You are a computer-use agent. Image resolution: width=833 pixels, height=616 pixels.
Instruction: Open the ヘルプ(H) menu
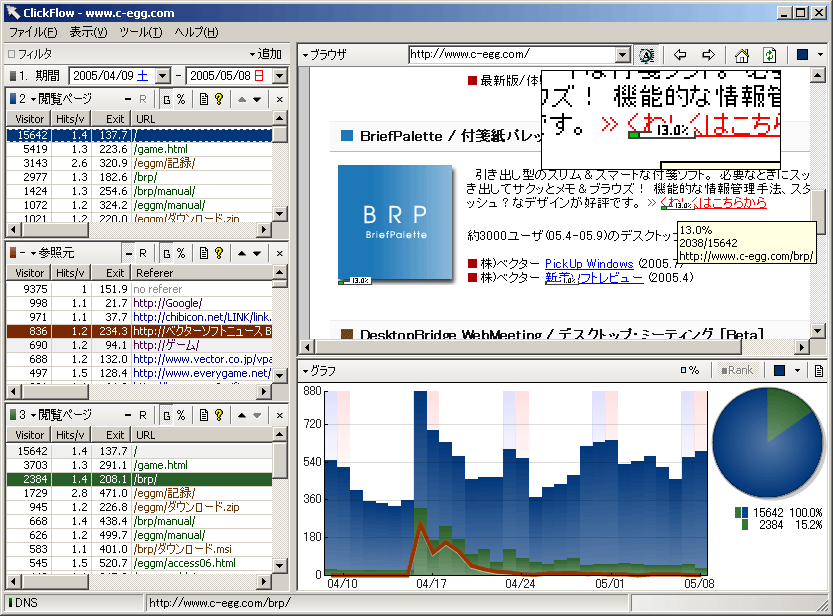[196, 32]
